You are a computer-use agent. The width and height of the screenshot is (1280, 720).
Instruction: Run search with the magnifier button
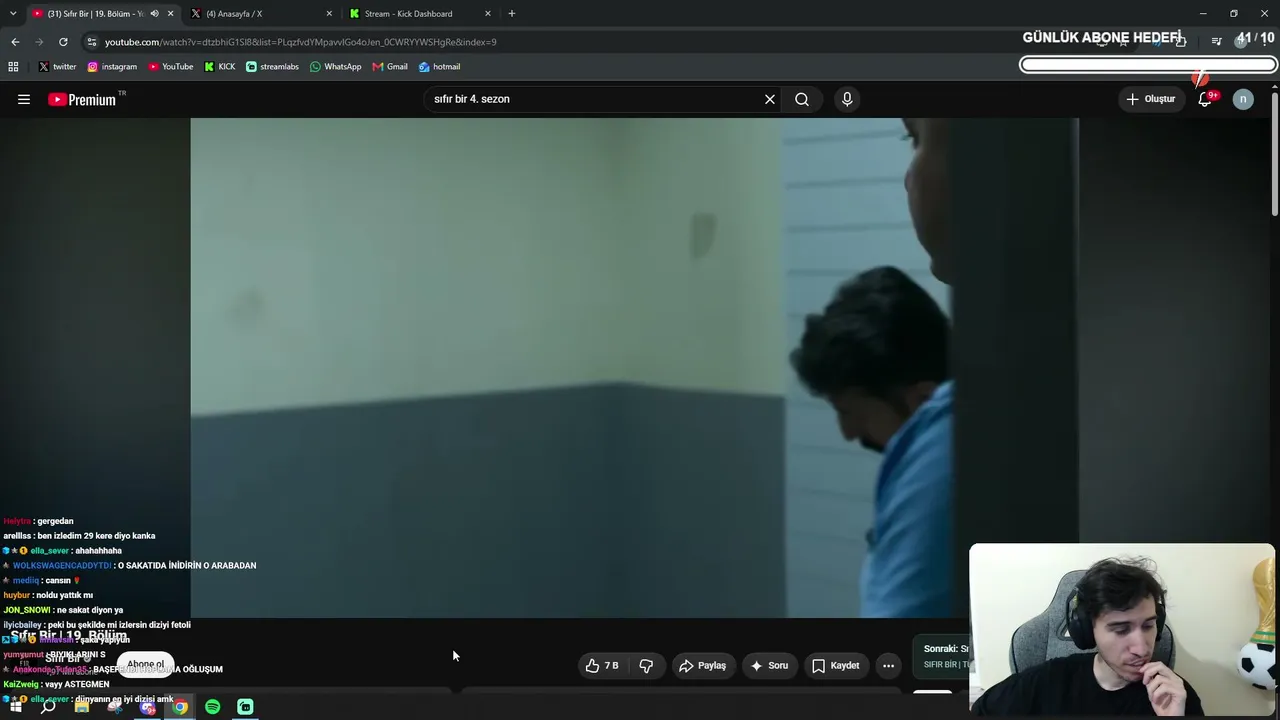coord(802,99)
